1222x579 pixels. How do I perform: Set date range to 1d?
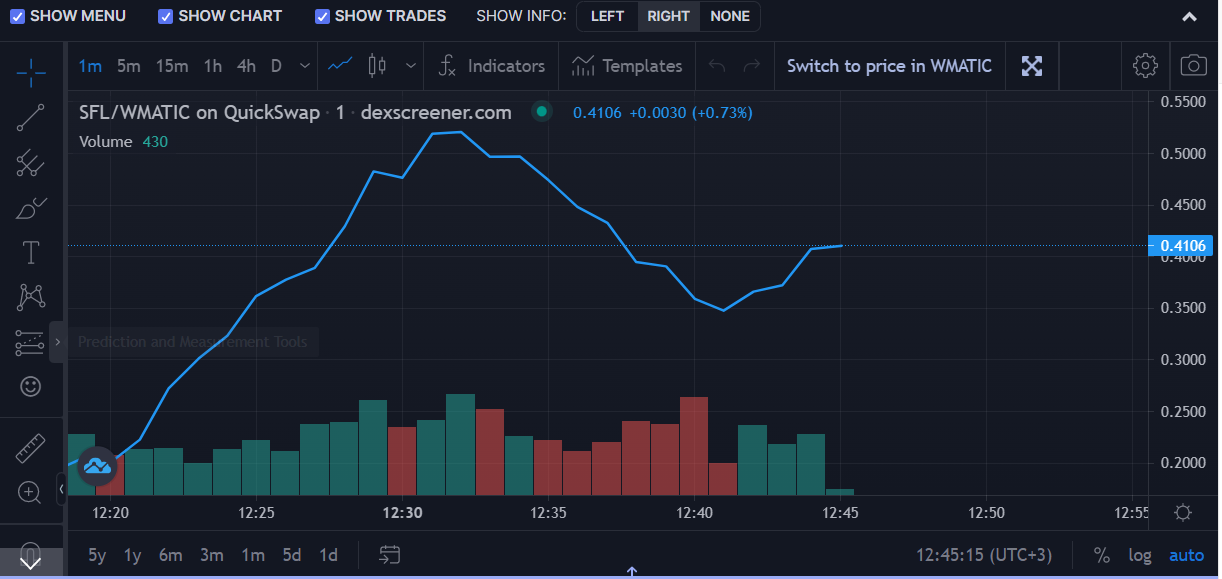pyautogui.click(x=328, y=555)
